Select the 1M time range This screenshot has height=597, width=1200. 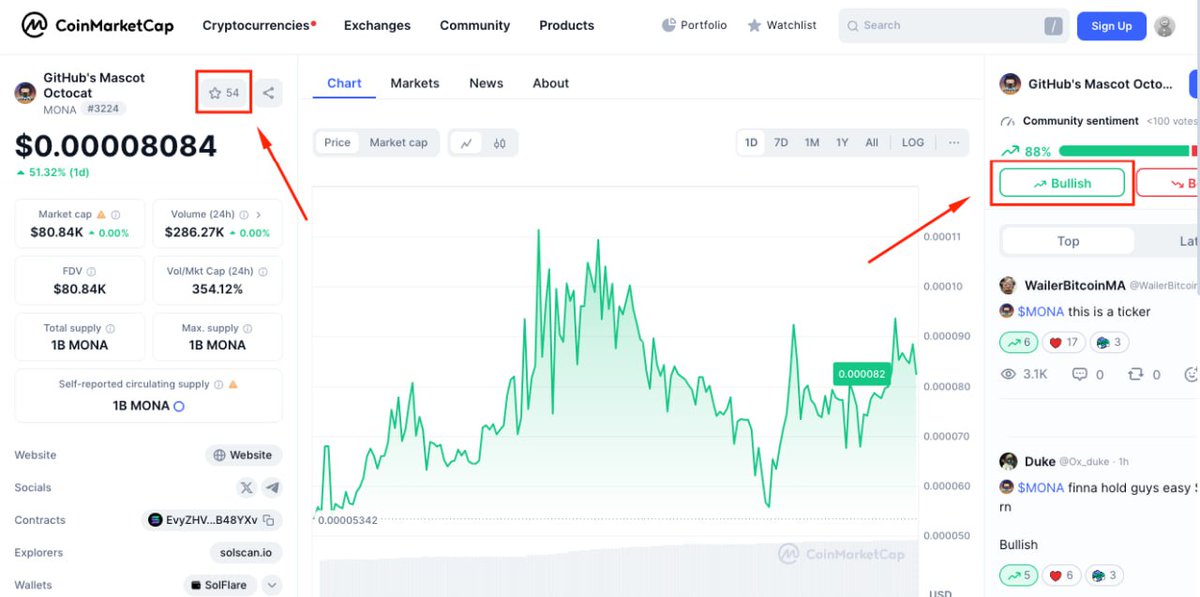click(x=812, y=143)
